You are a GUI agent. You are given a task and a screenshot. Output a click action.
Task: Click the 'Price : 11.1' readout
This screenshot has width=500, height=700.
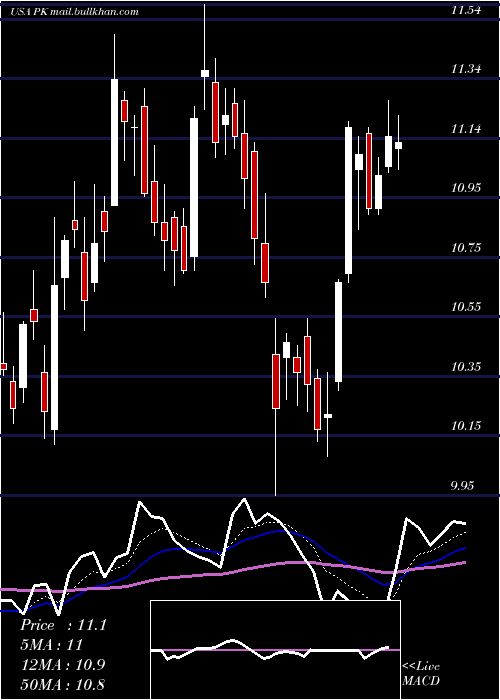tap(63, 625)
